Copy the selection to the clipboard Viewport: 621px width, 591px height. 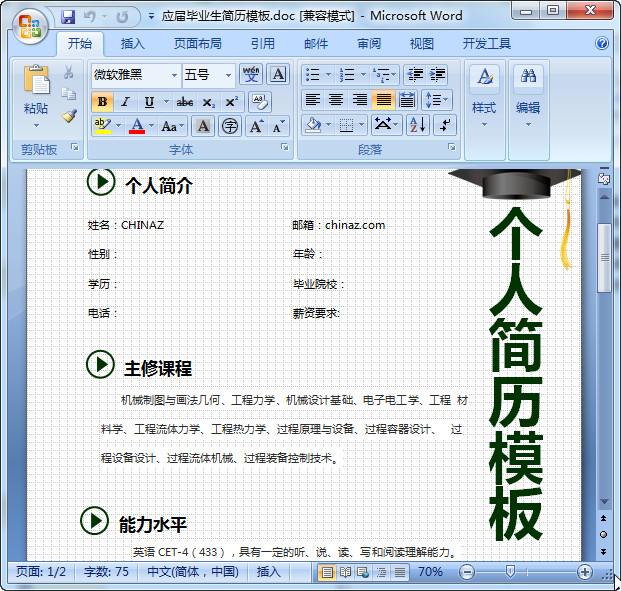click(69, 94)
